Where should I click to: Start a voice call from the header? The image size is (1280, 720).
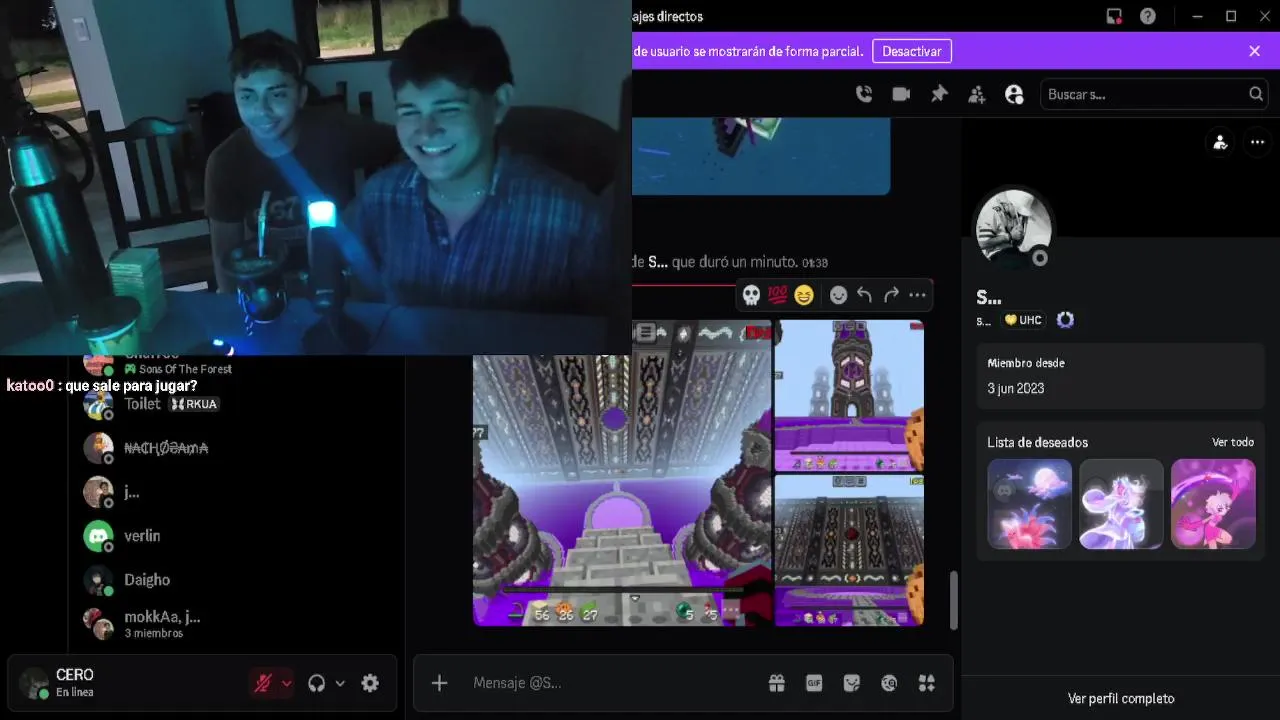point(864,94)
